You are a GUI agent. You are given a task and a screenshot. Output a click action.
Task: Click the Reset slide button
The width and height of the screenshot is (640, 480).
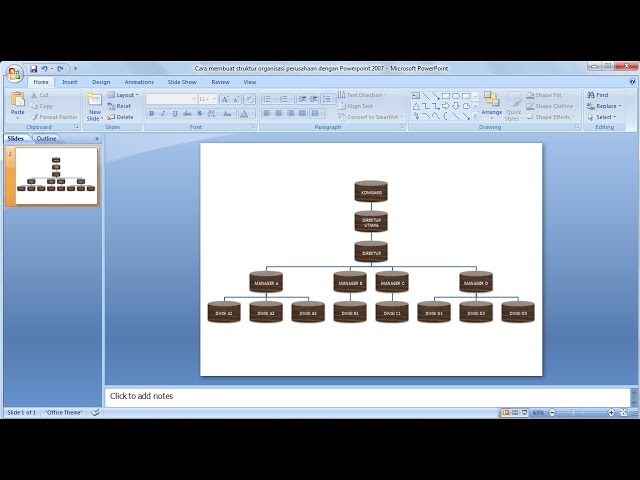(123, 106)
